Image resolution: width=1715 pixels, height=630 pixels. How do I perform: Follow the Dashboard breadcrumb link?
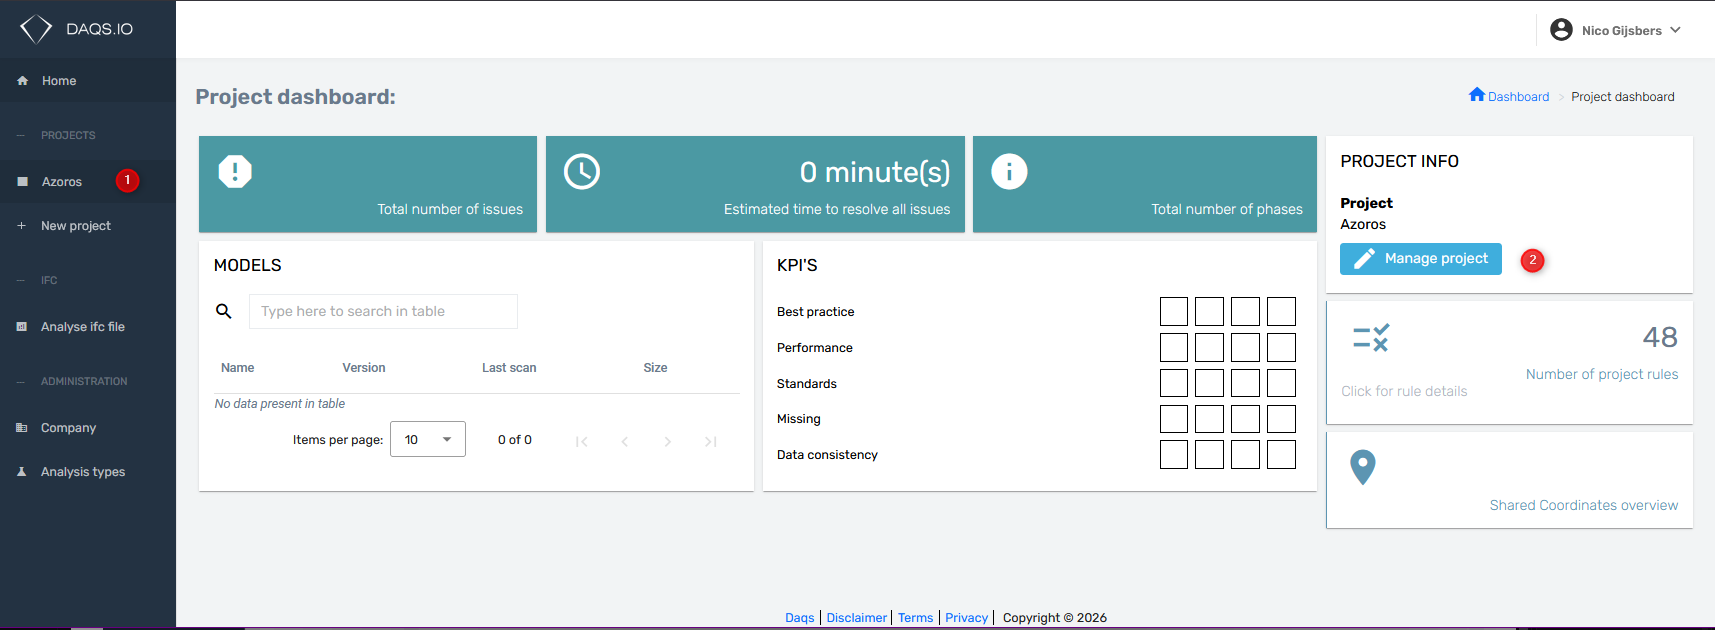(1518, 97)
